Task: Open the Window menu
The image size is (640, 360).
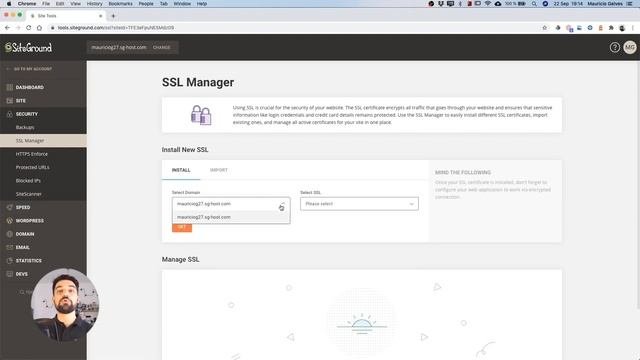Action: 182,4
